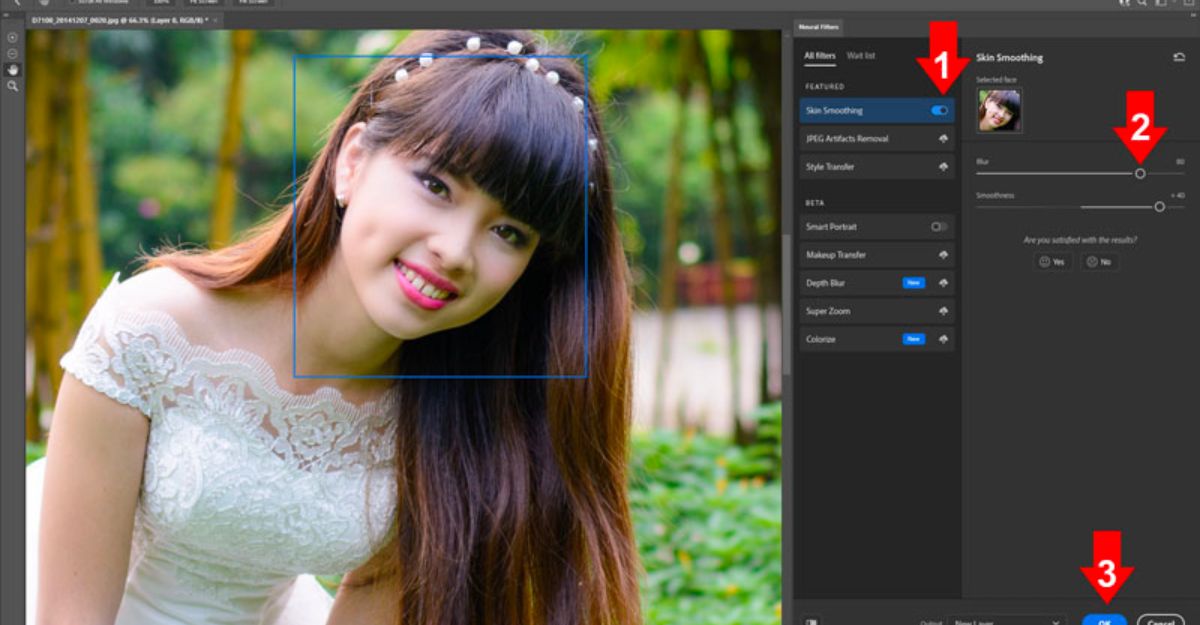Click the Blur slider handle
Image resolution: width=1200 pixels, height=625 pixels.
tap(1140, 173)
